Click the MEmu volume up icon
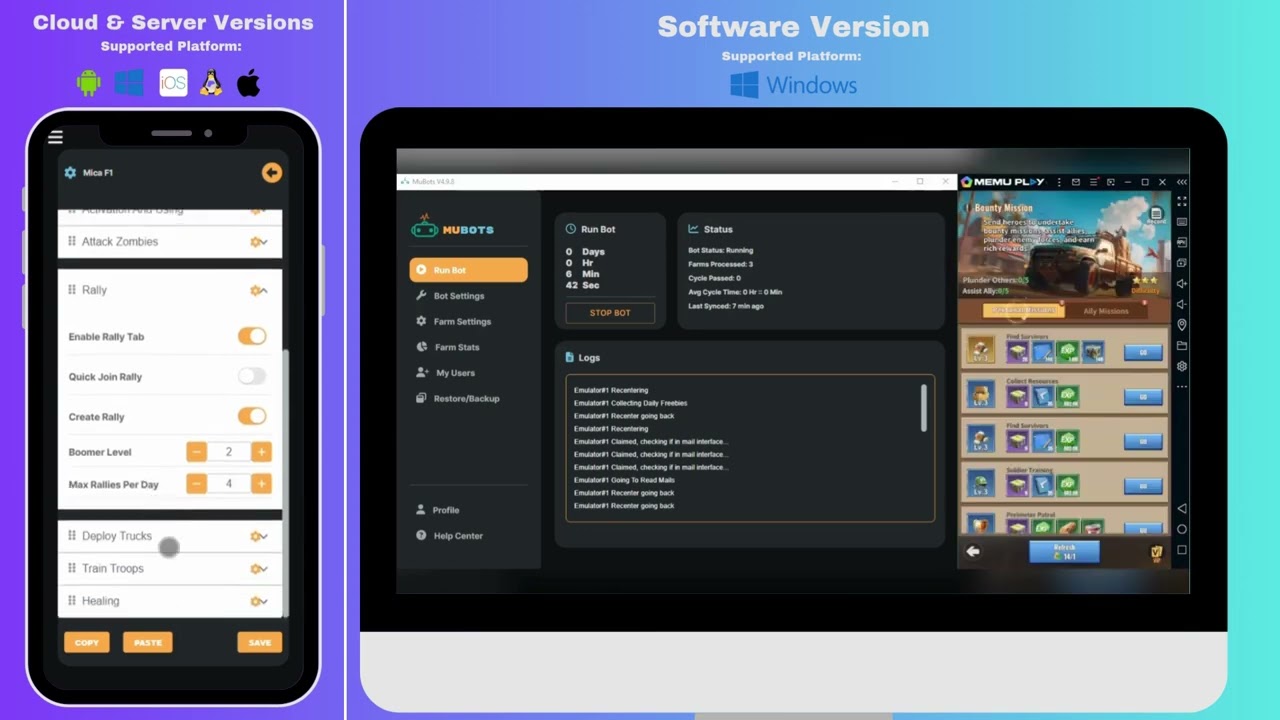 [x=1182, y=284]
